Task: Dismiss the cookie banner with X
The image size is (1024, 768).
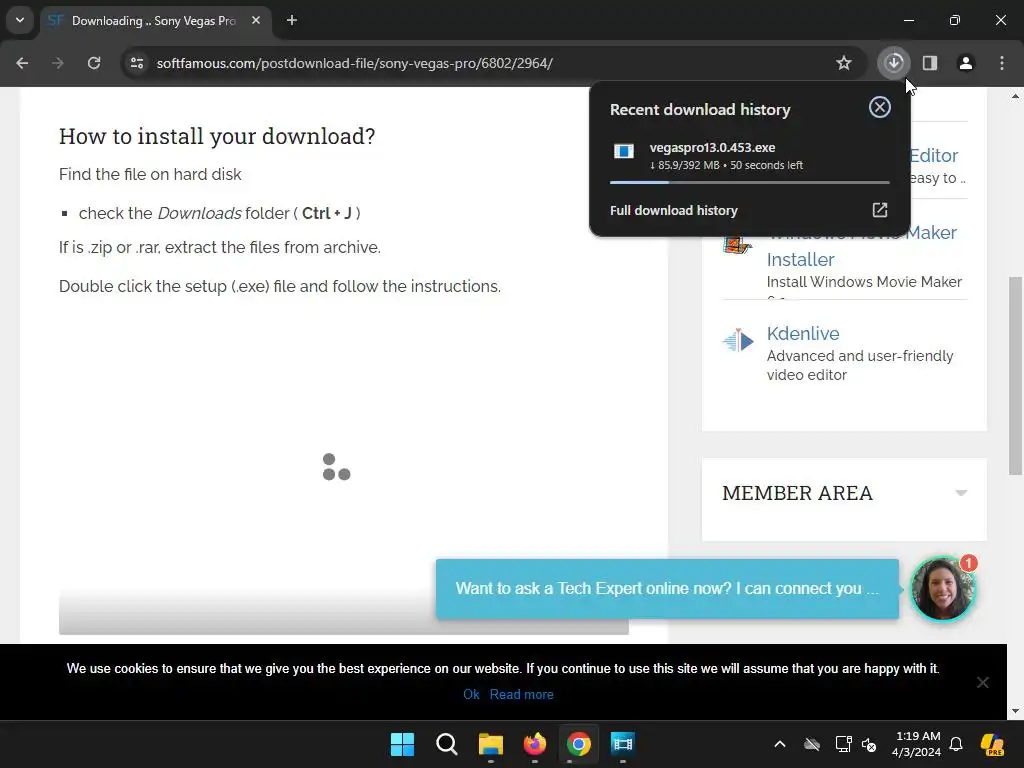Action: pos(982,682)
